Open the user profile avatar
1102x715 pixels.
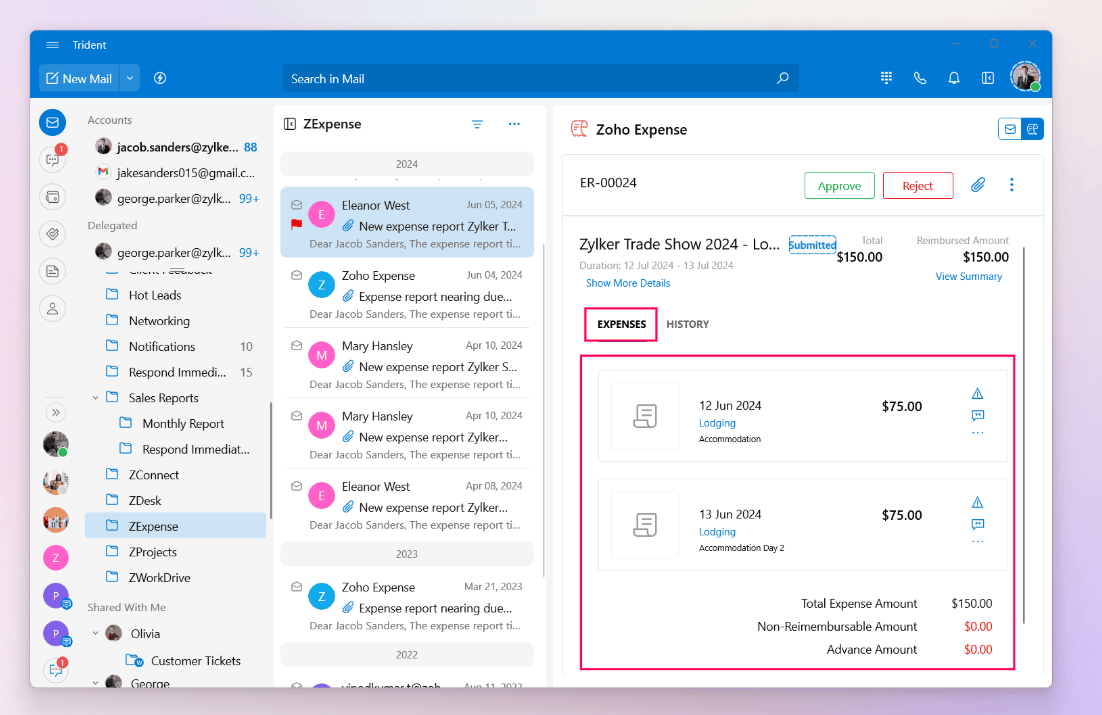pos(1025,77)
